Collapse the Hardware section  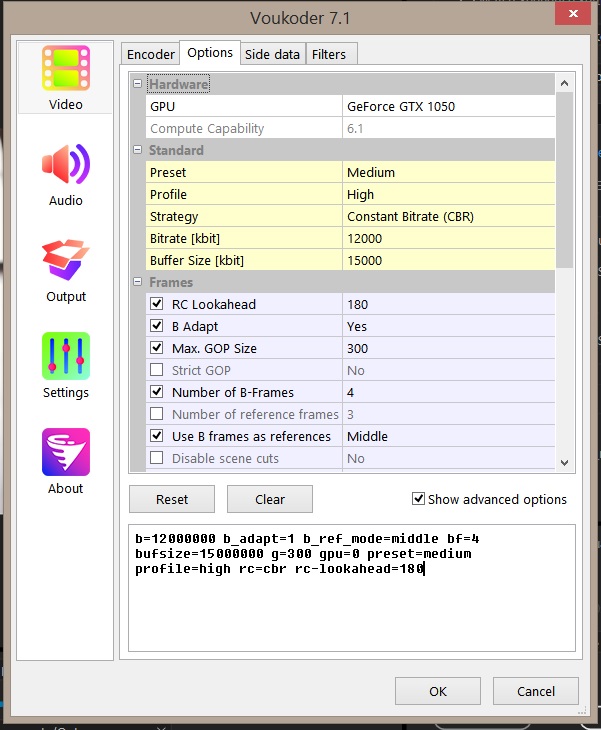coord(138,84)
